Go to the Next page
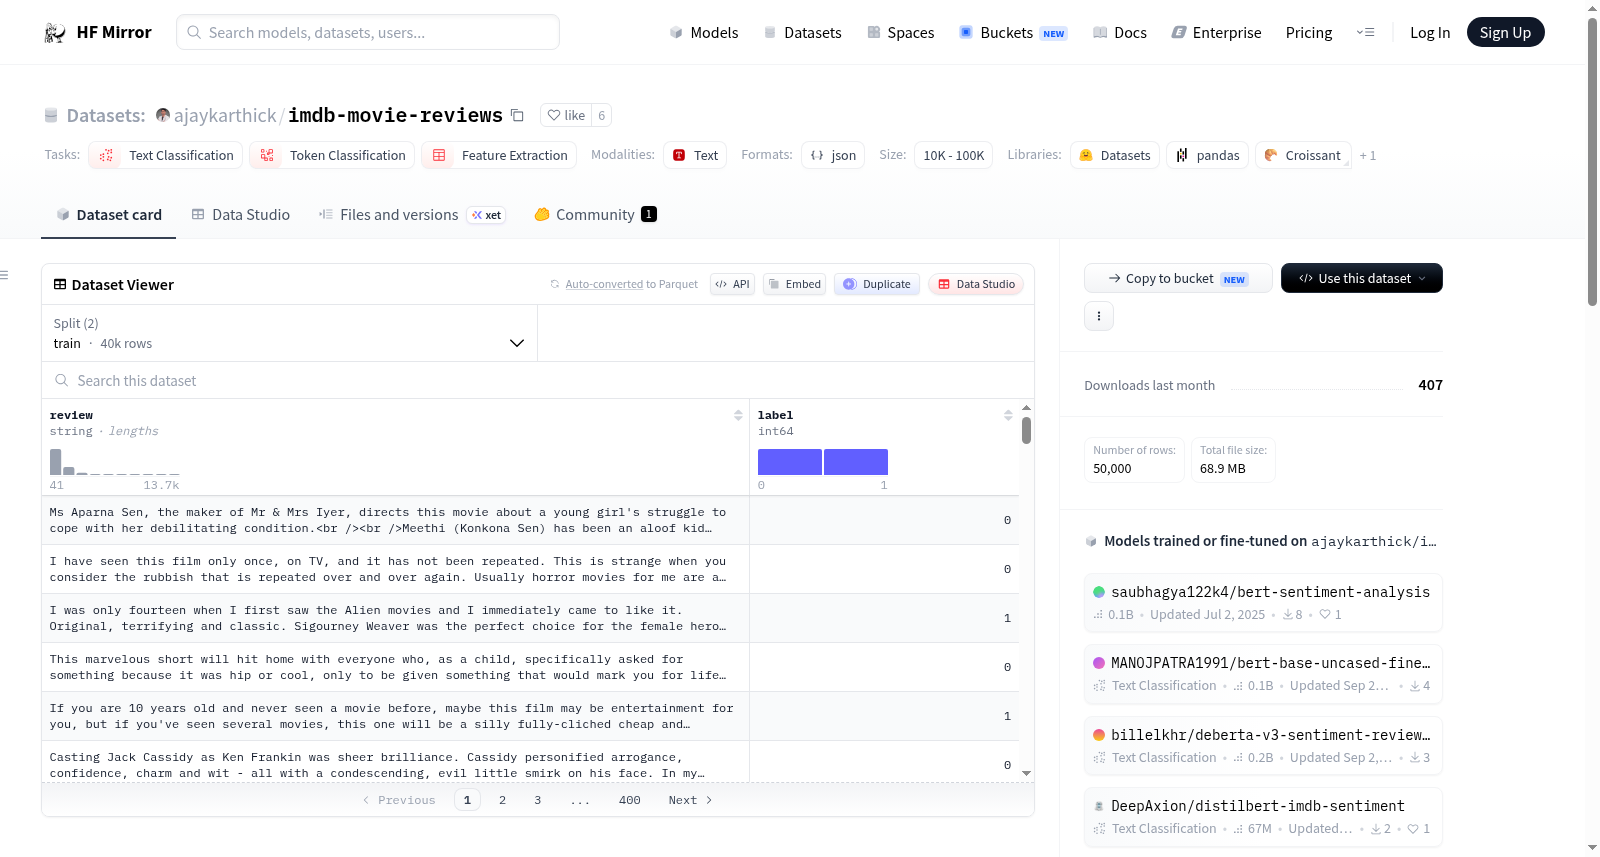Image resolution: width=1600 pixels, height=857 pixels. pyautogui.click(x=690, y=800)
